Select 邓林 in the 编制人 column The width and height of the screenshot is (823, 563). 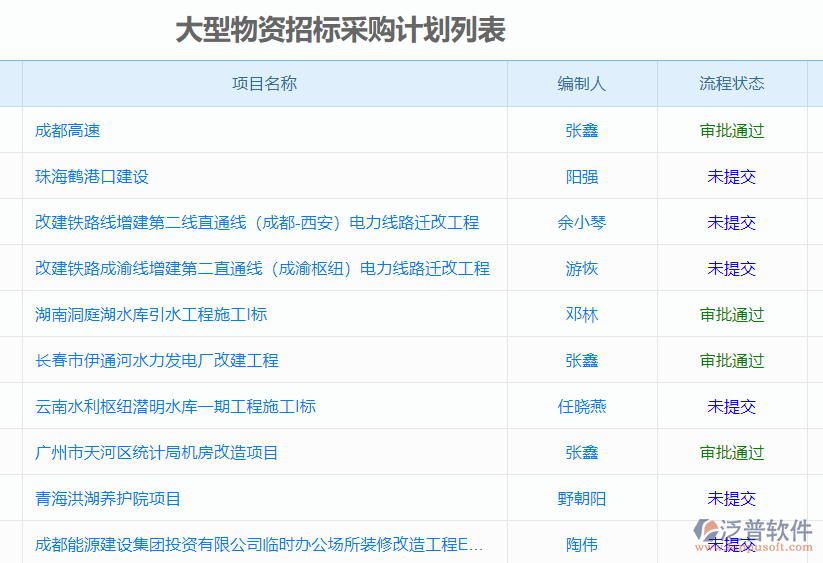click(582, 314)
